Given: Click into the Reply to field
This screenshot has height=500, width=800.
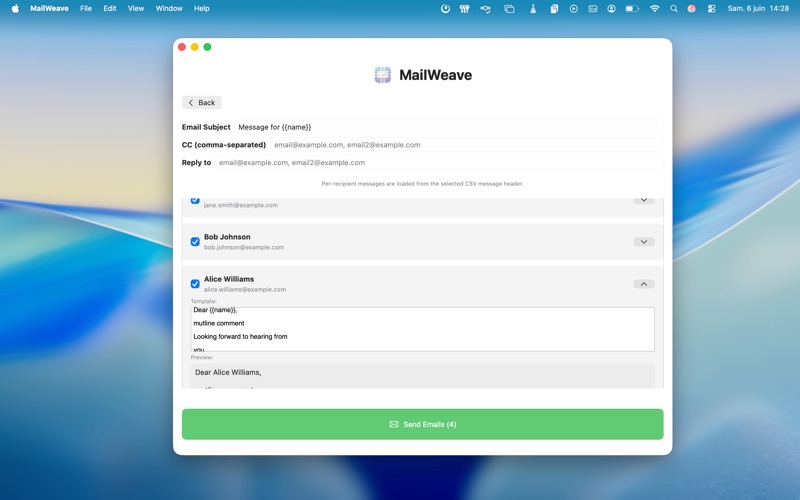Looking at the screenshot, I should 439,163.
